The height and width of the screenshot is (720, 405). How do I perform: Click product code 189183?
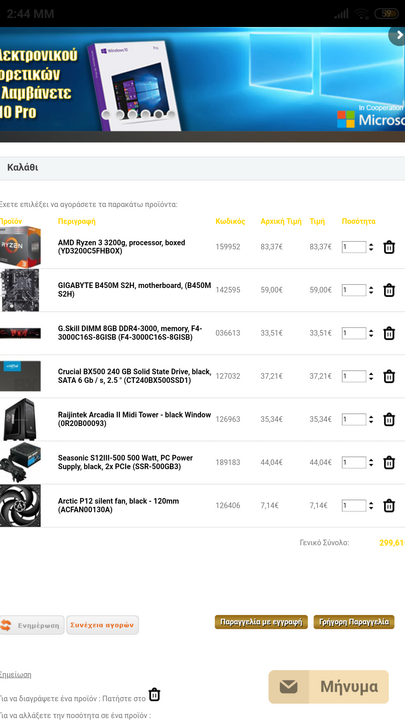click(228, 463)
